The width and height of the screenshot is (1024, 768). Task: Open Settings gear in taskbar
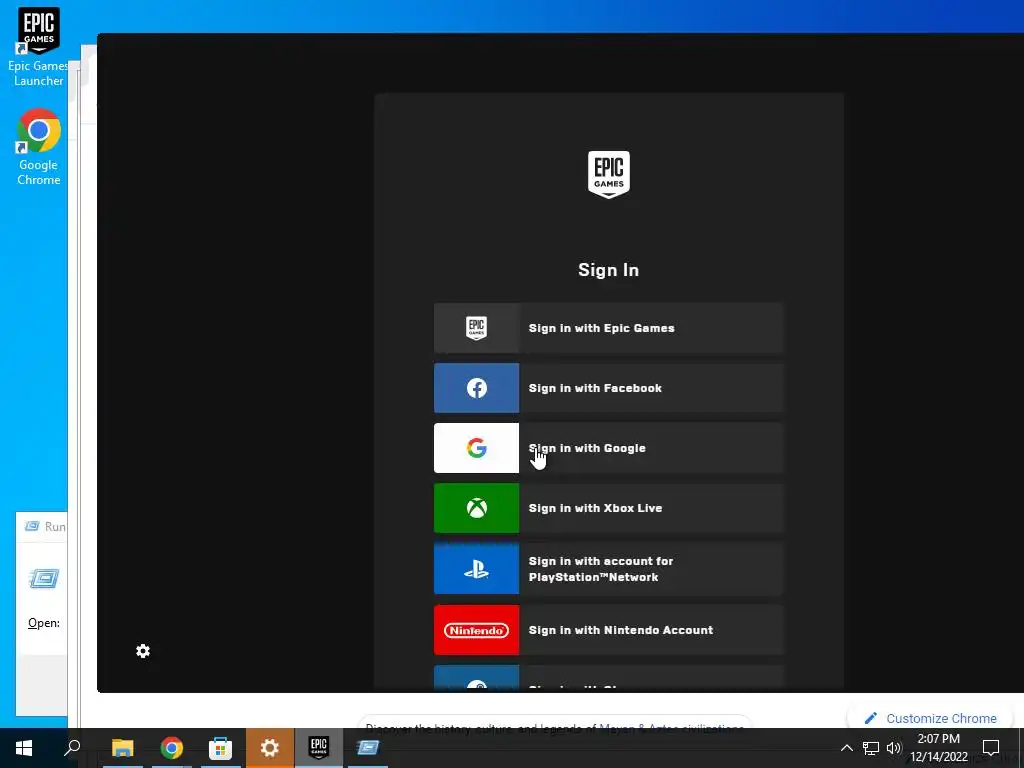(270, 748)
